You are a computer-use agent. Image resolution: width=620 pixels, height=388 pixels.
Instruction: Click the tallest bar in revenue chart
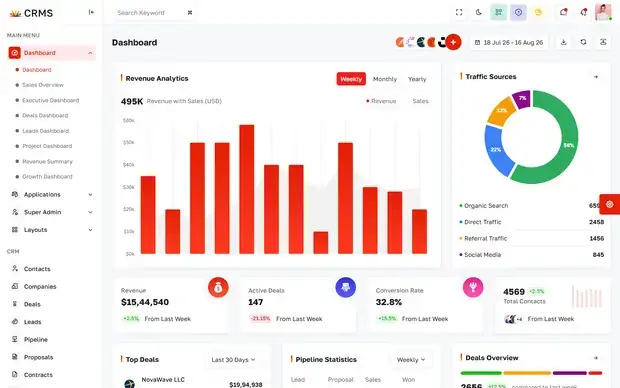[247, 189]
